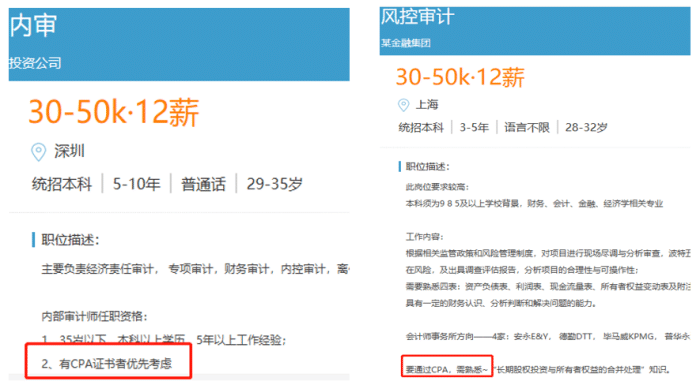This screenshot has height=385, width=700.
Task: Click the location pin icon beside 上海
Action: coord(403,105)
